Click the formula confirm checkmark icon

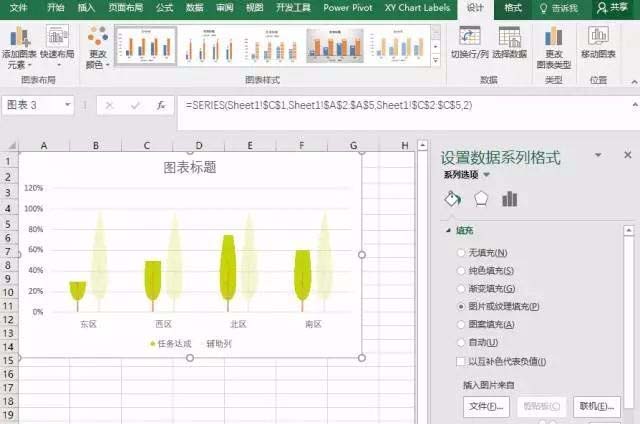point(136,106)
